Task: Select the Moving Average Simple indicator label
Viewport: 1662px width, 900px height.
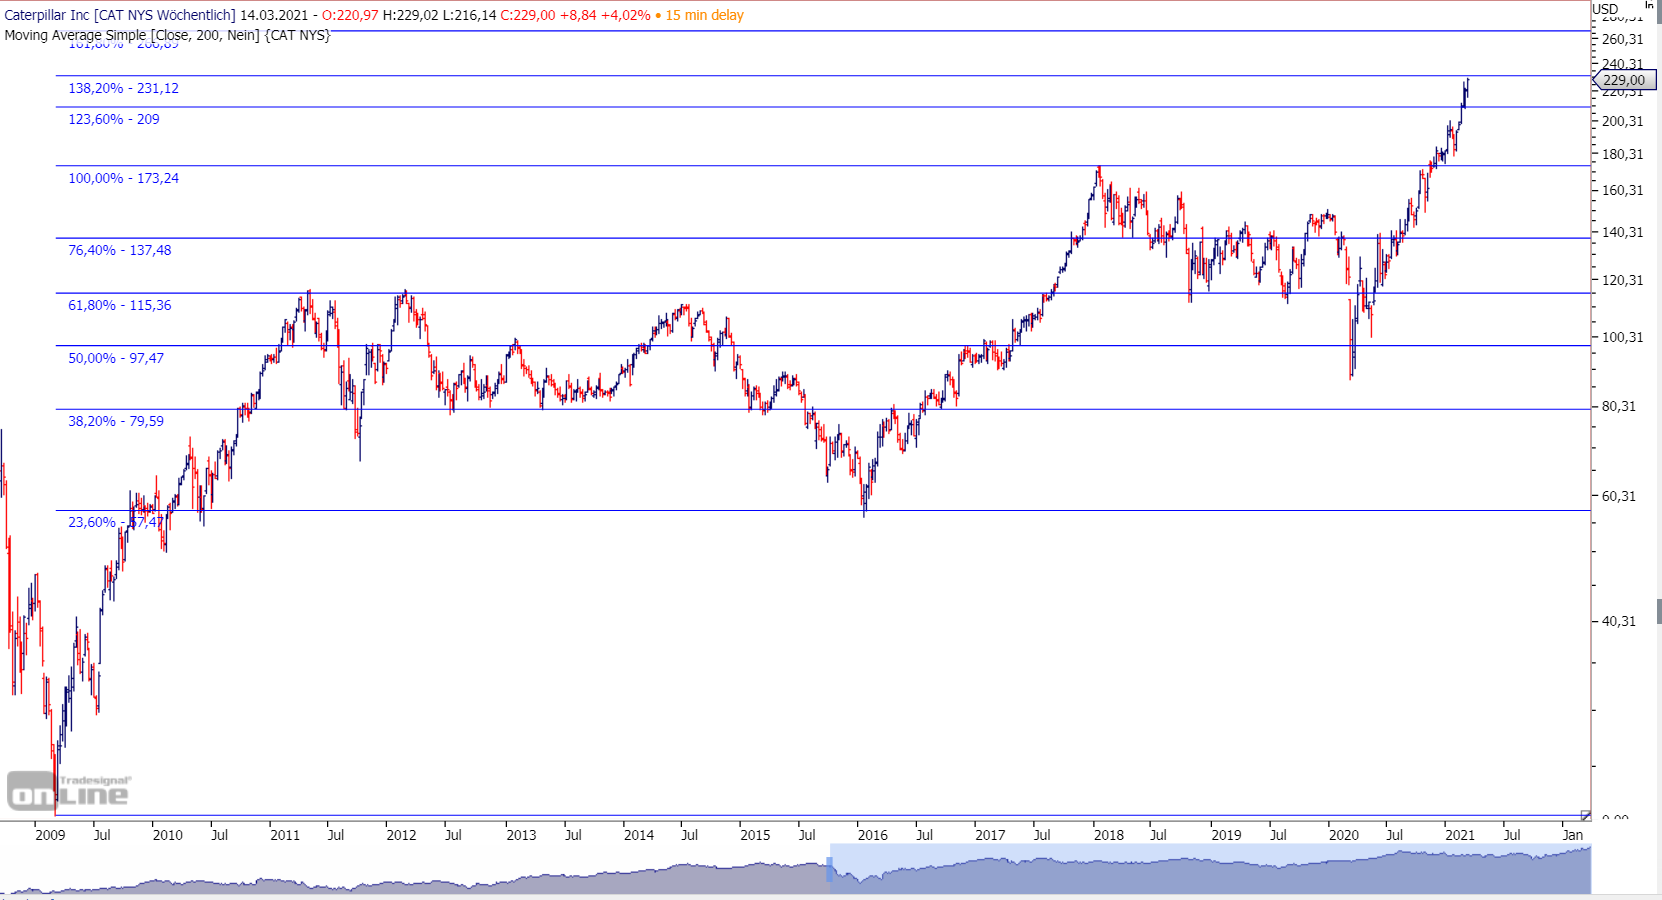Action: click(167, 34)
